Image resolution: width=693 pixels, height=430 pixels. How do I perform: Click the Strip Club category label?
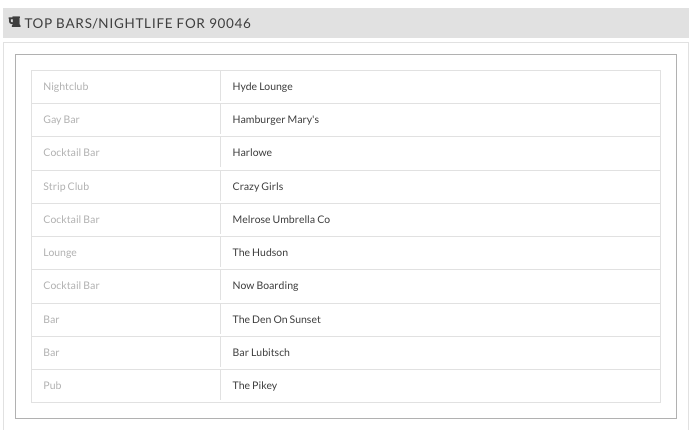point(66,186)
